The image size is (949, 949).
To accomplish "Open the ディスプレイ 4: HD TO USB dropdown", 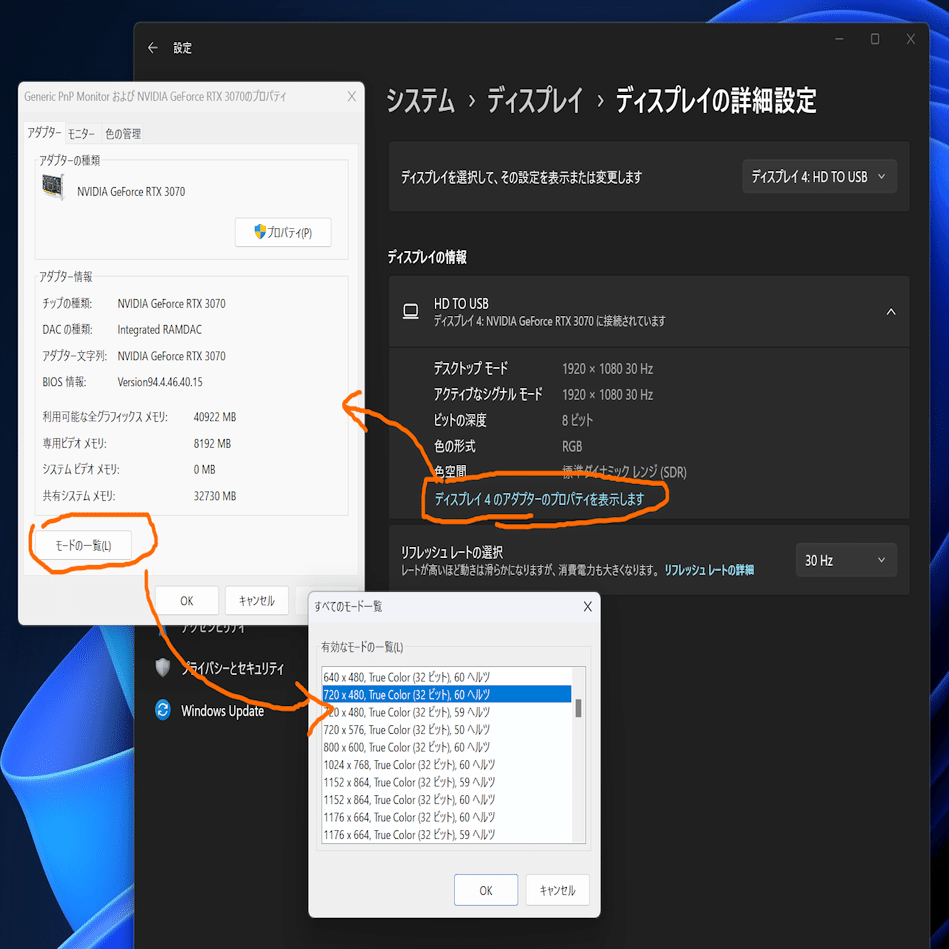I will pyautogui.click(x=819, y=177).
